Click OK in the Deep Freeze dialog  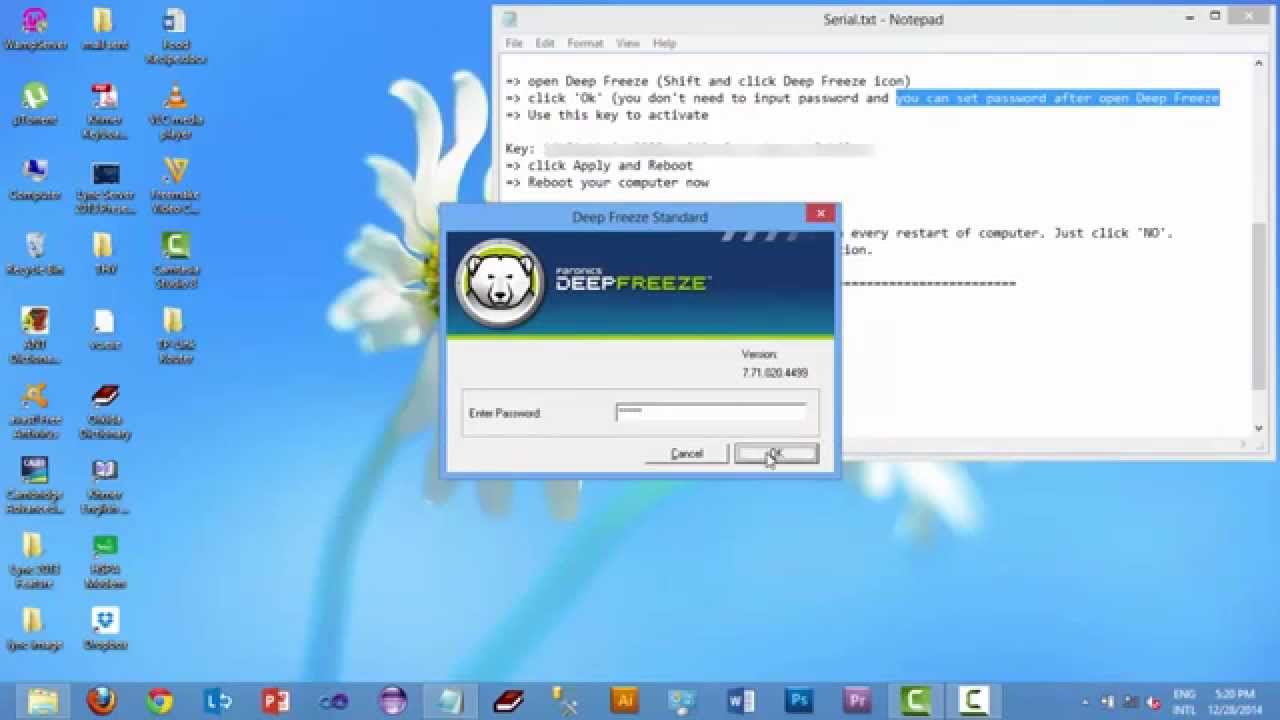tap(777, 454)
